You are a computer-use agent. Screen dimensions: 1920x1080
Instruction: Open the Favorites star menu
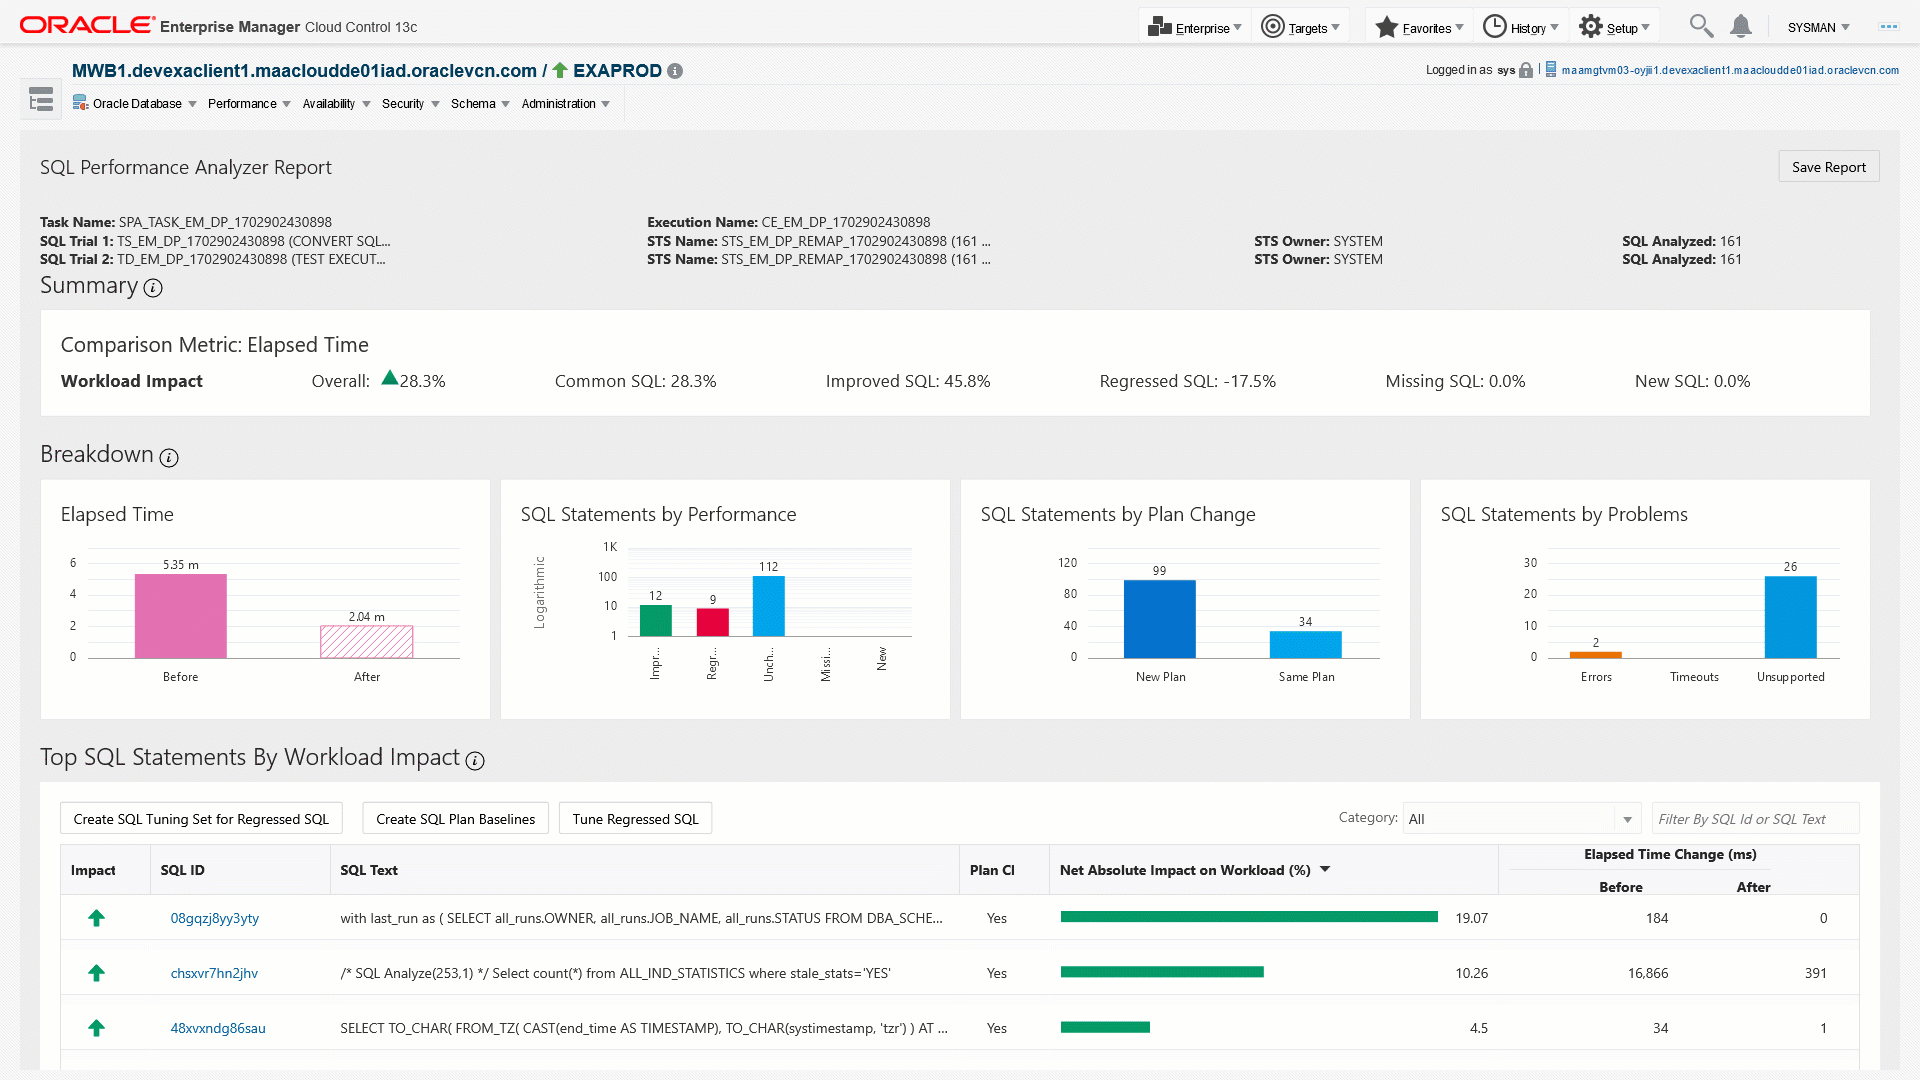(1419, 27)
